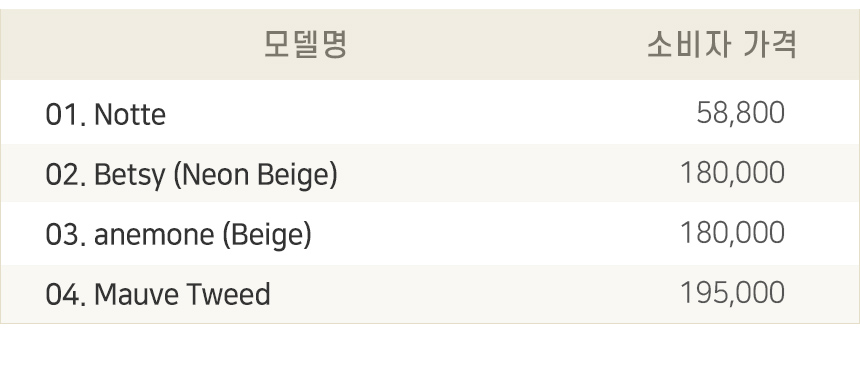This screenshot has width=860, height=386.
Task: Click the number 03 in third row
Action: [62, 234]
